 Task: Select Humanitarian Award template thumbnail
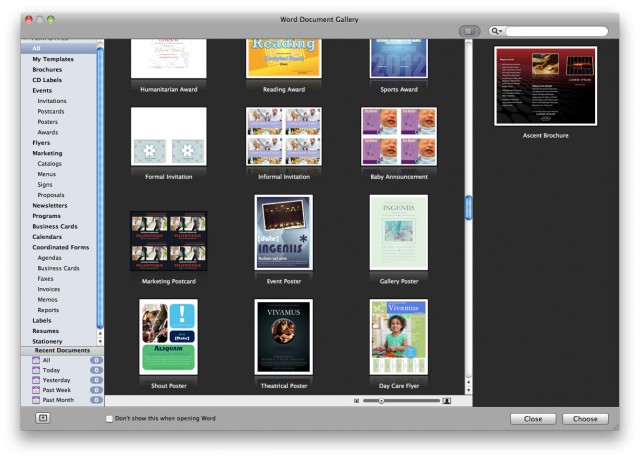point(169,58)
